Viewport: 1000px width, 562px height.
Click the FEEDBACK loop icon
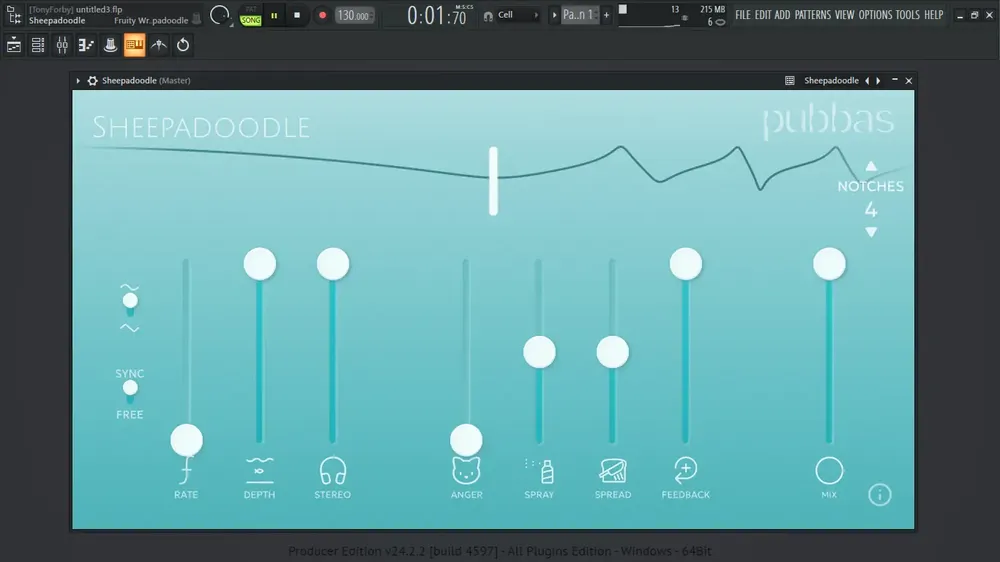tap(686, 471)
